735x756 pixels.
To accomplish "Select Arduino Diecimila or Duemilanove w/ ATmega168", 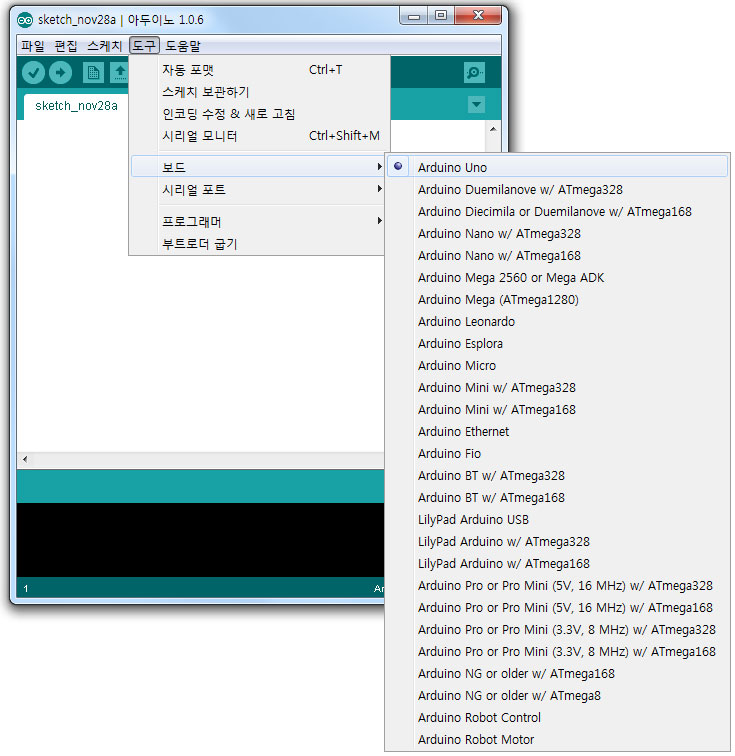I will tap(557, 211).
